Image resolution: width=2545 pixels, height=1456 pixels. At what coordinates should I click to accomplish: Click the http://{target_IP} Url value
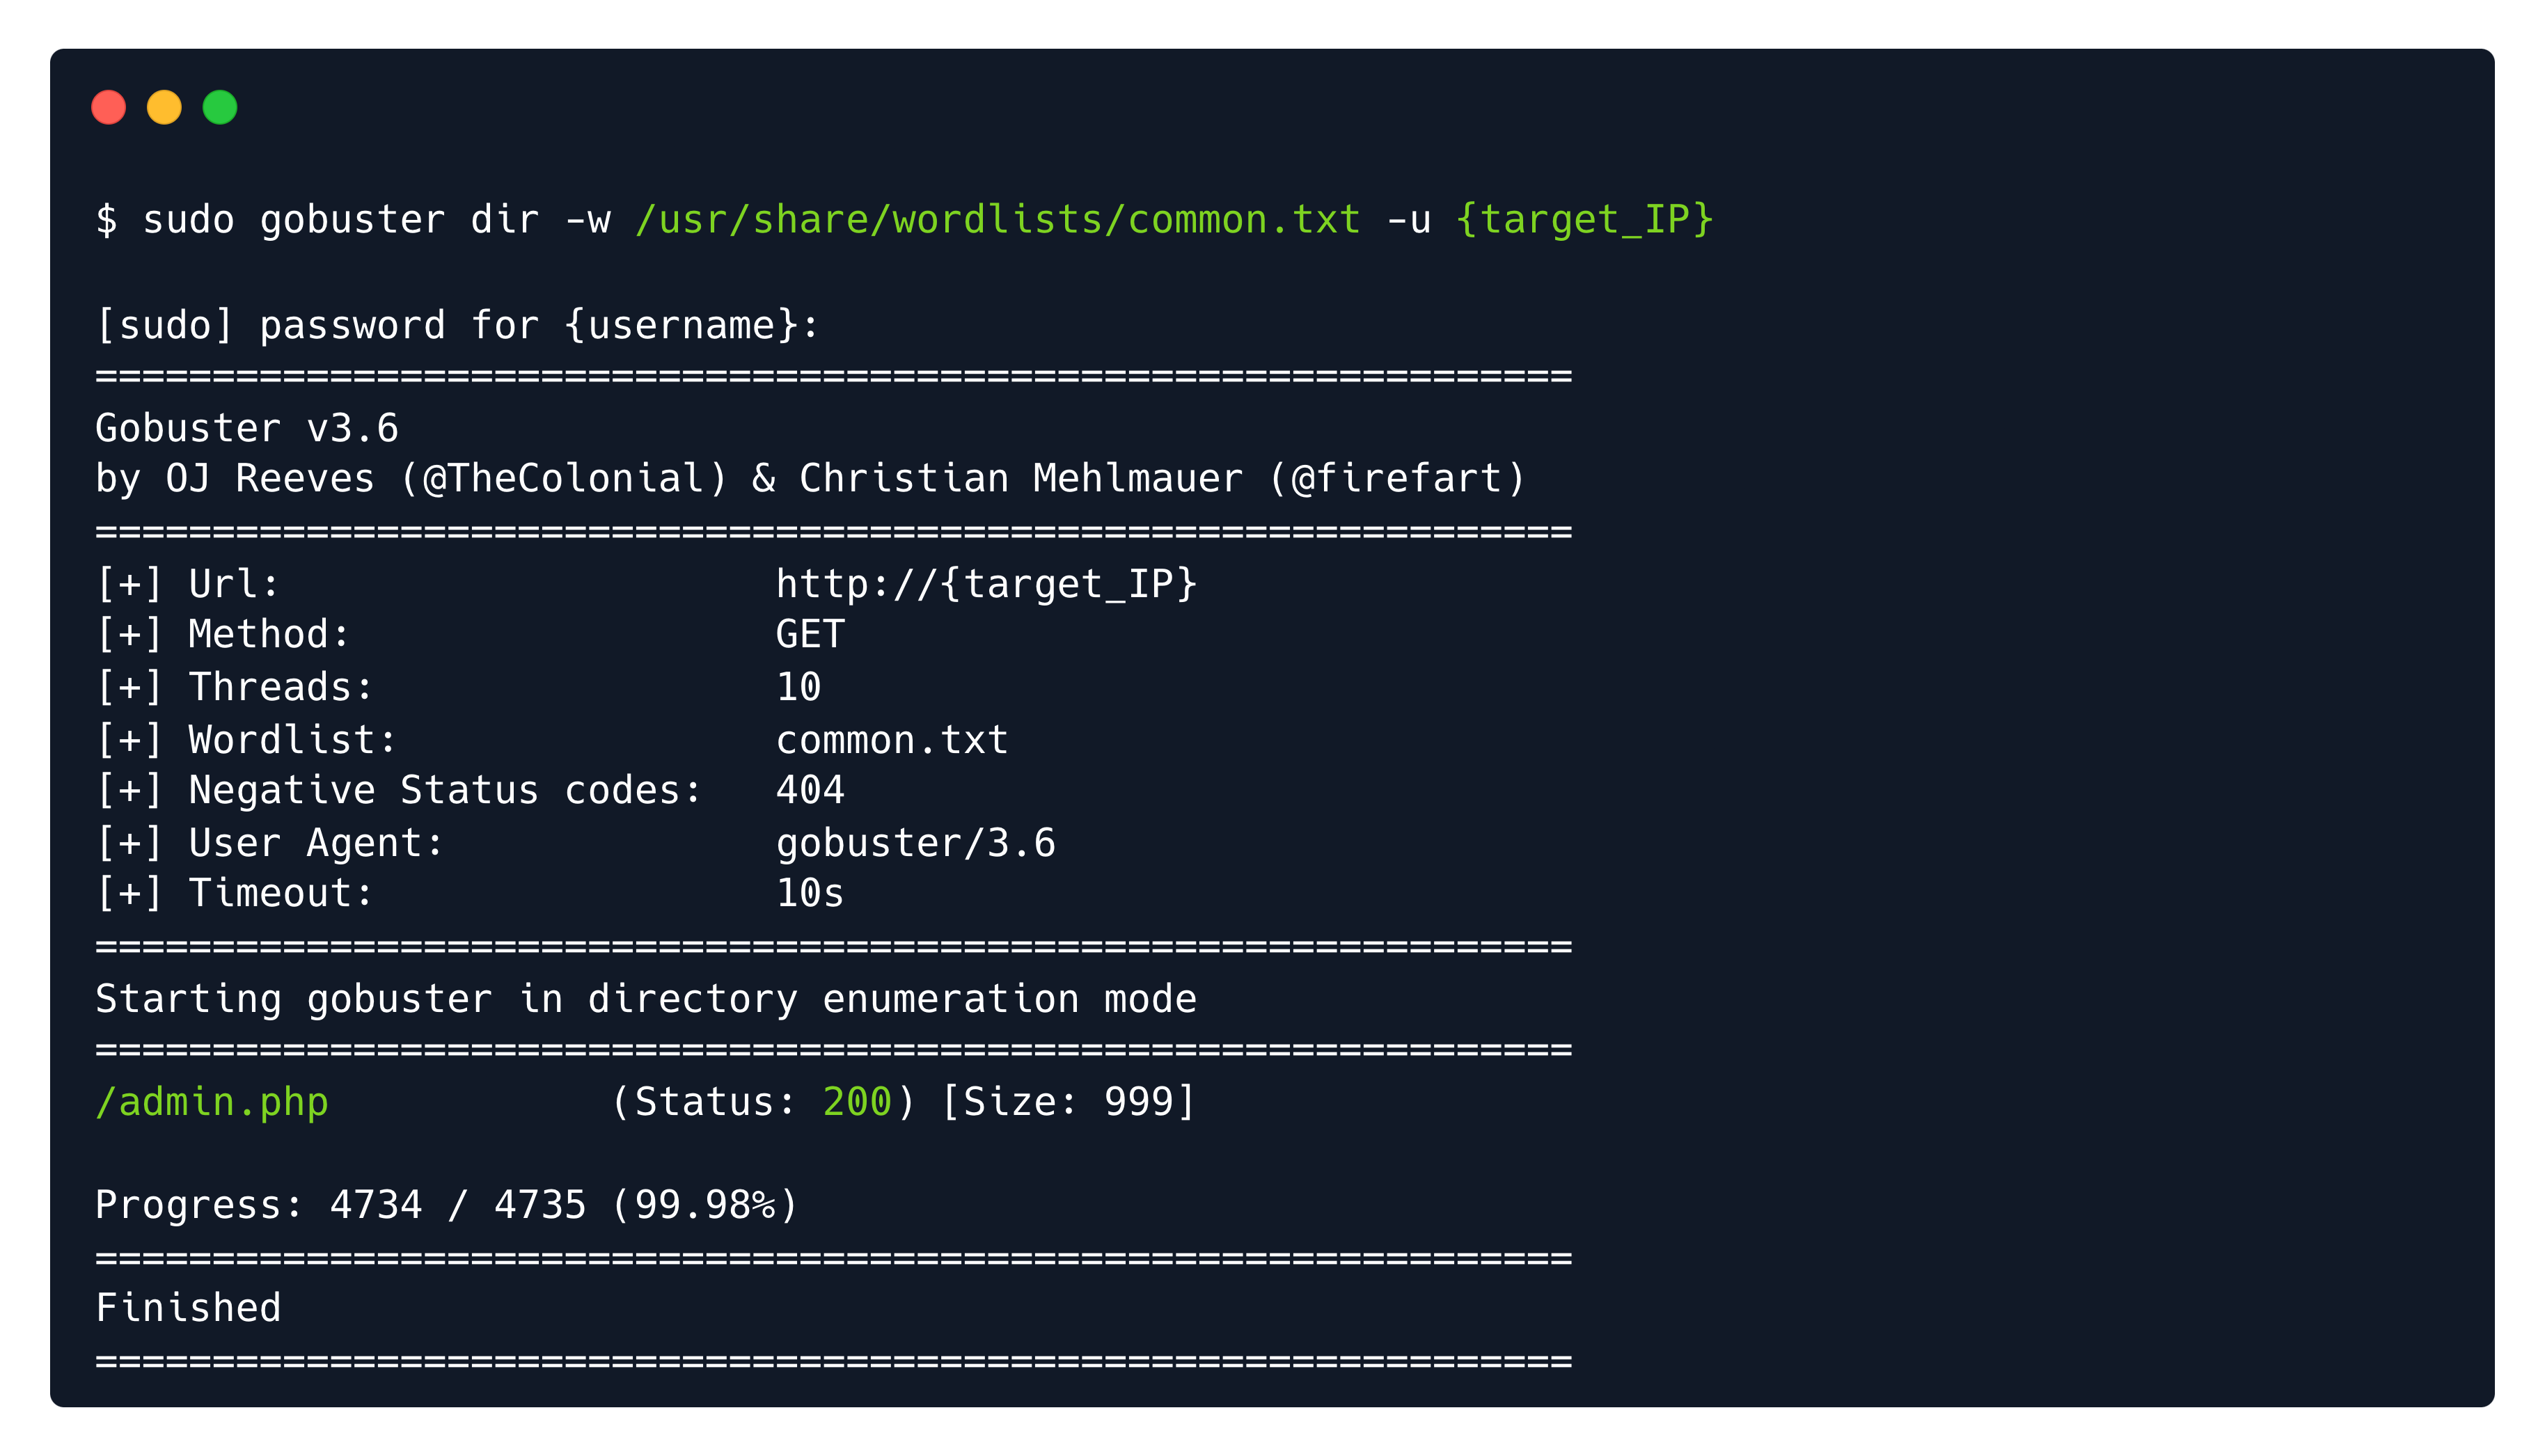click(x=986, y=584)
